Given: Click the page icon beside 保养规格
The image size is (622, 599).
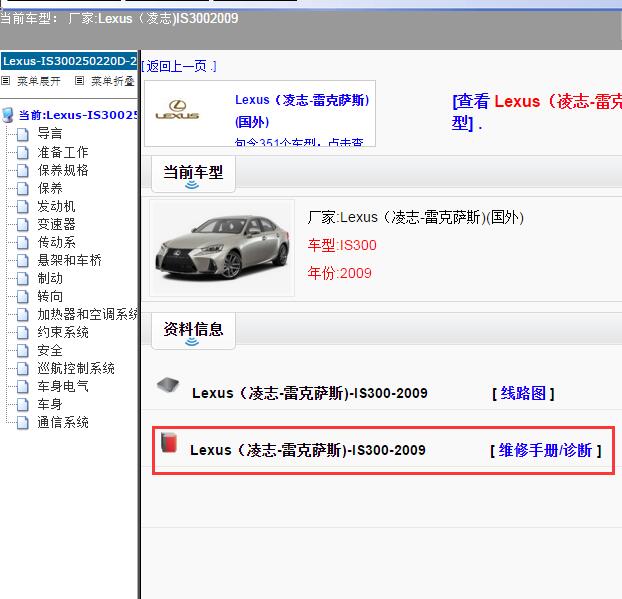Looking at the screenshot, I should [23, 171].
